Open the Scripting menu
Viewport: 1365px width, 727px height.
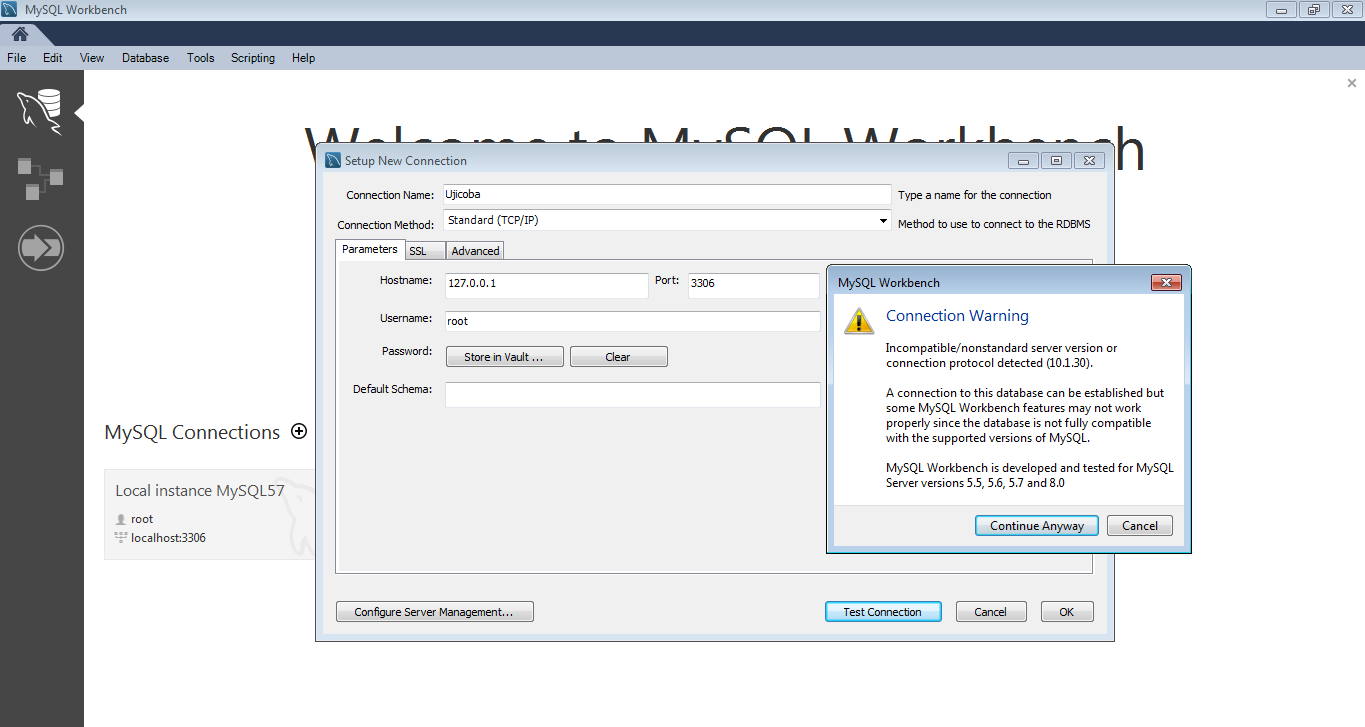(253, 58)
